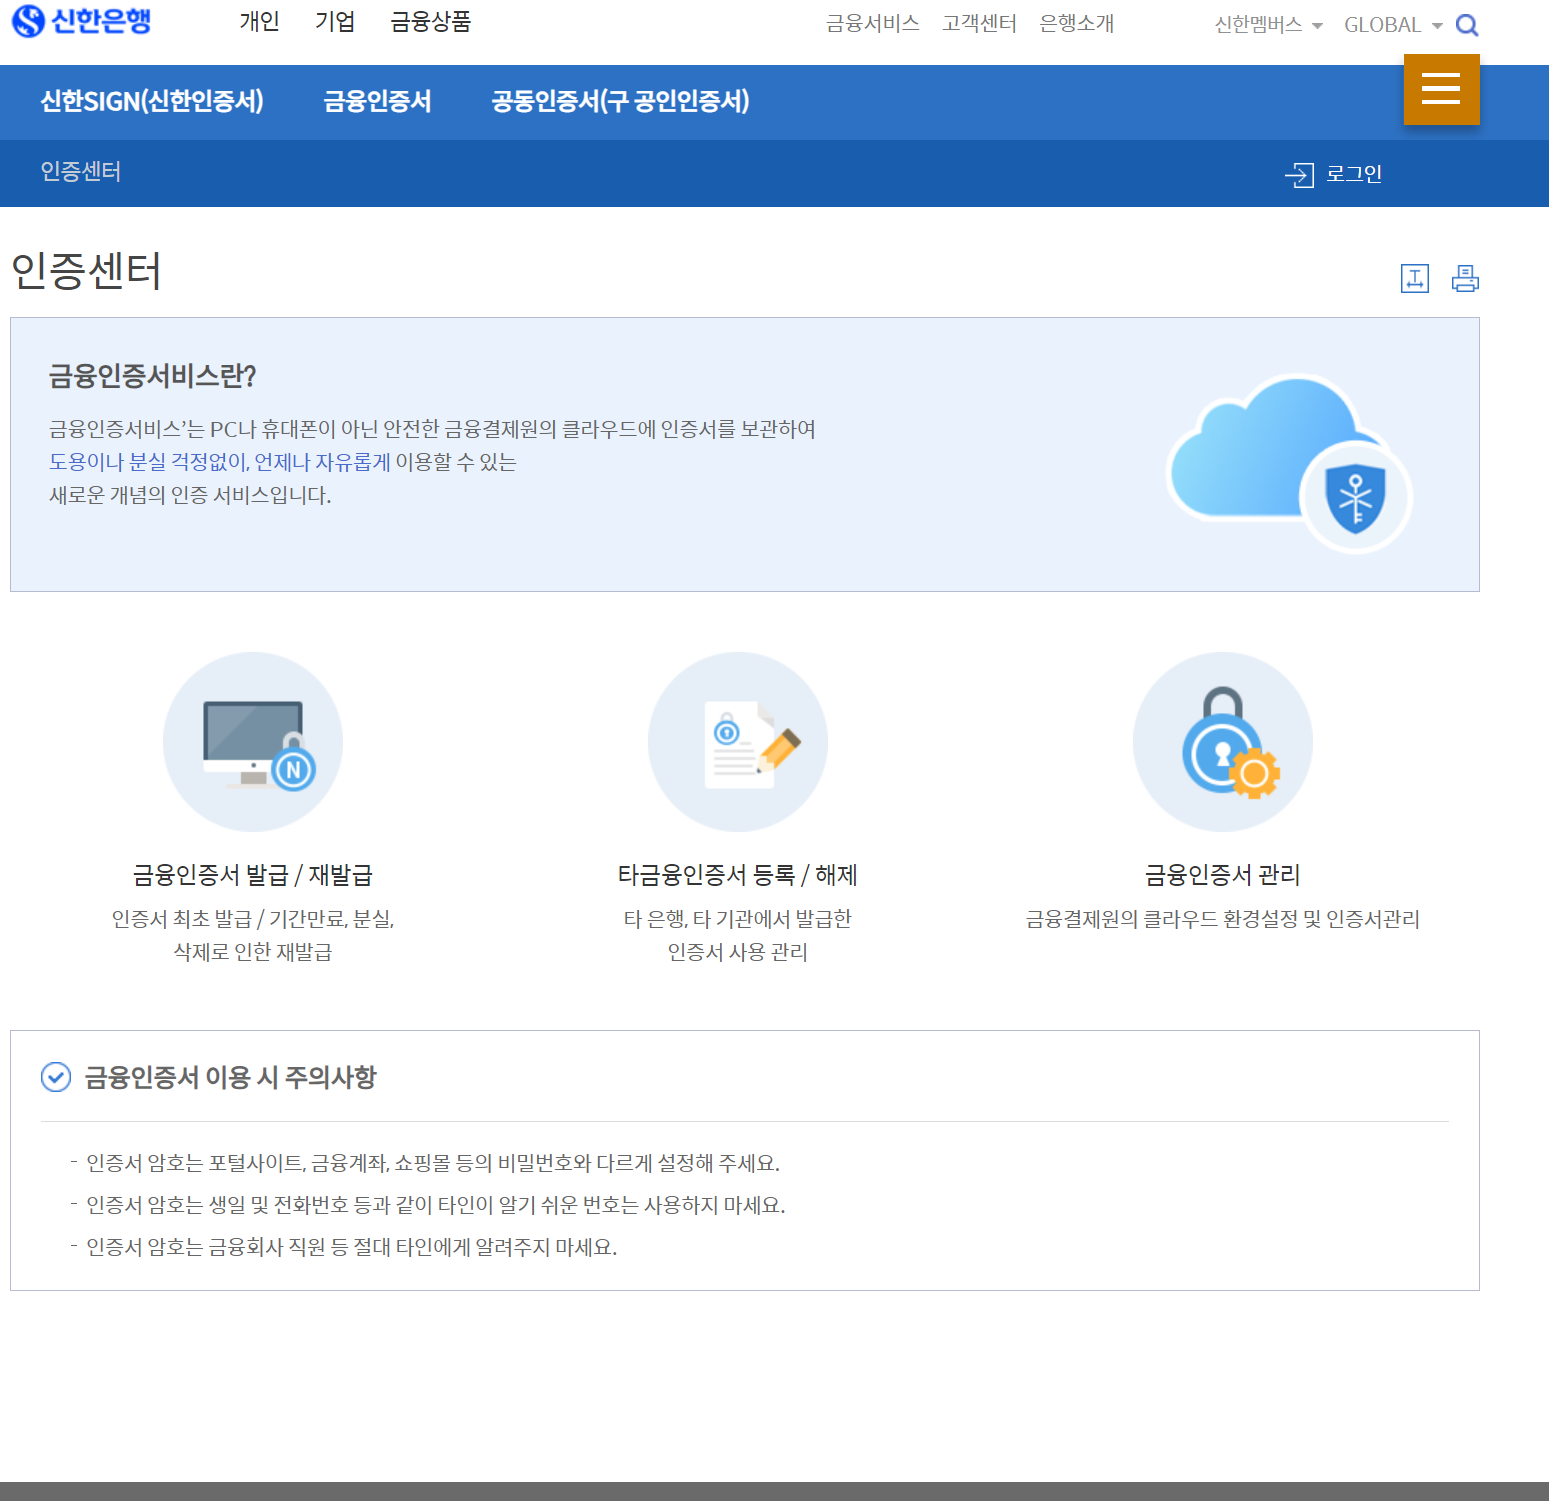The width and height of the screenshot is (1549, 1501).
Task: Click the checkmark circle icon beside 주의사항
Action: [x=56, y=1077]
